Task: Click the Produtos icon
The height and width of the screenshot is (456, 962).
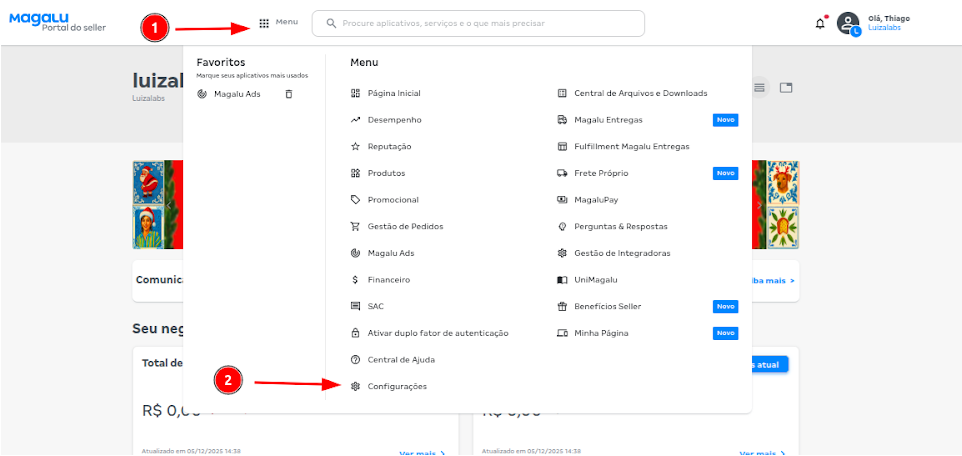Action: 355,173
